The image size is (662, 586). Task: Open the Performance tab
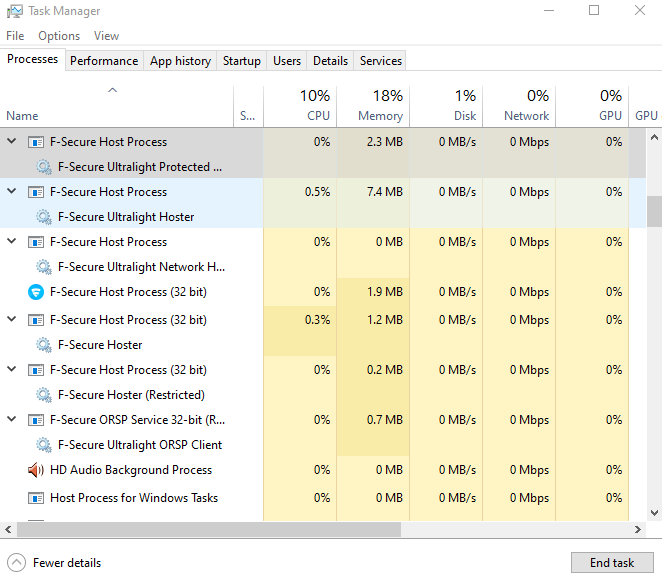pyautogui.click(x=104, y=61)
